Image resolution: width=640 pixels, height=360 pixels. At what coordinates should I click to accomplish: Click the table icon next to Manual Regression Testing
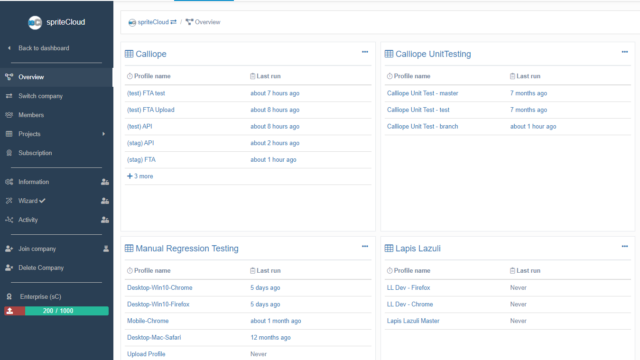[x=129, y=248]
